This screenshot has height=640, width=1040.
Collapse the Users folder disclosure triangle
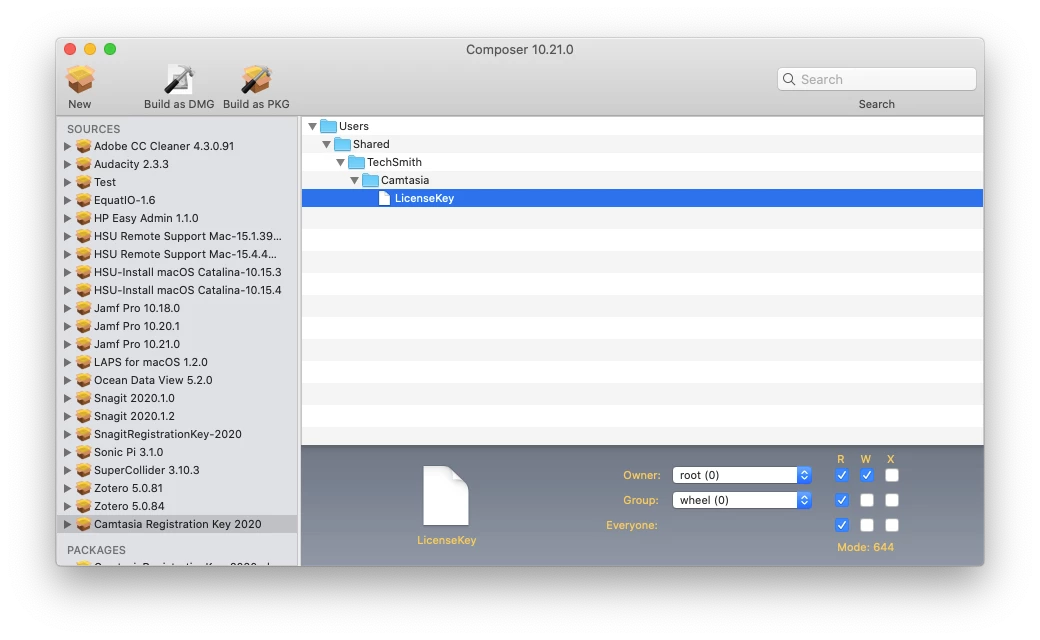(x=312, y=126)
